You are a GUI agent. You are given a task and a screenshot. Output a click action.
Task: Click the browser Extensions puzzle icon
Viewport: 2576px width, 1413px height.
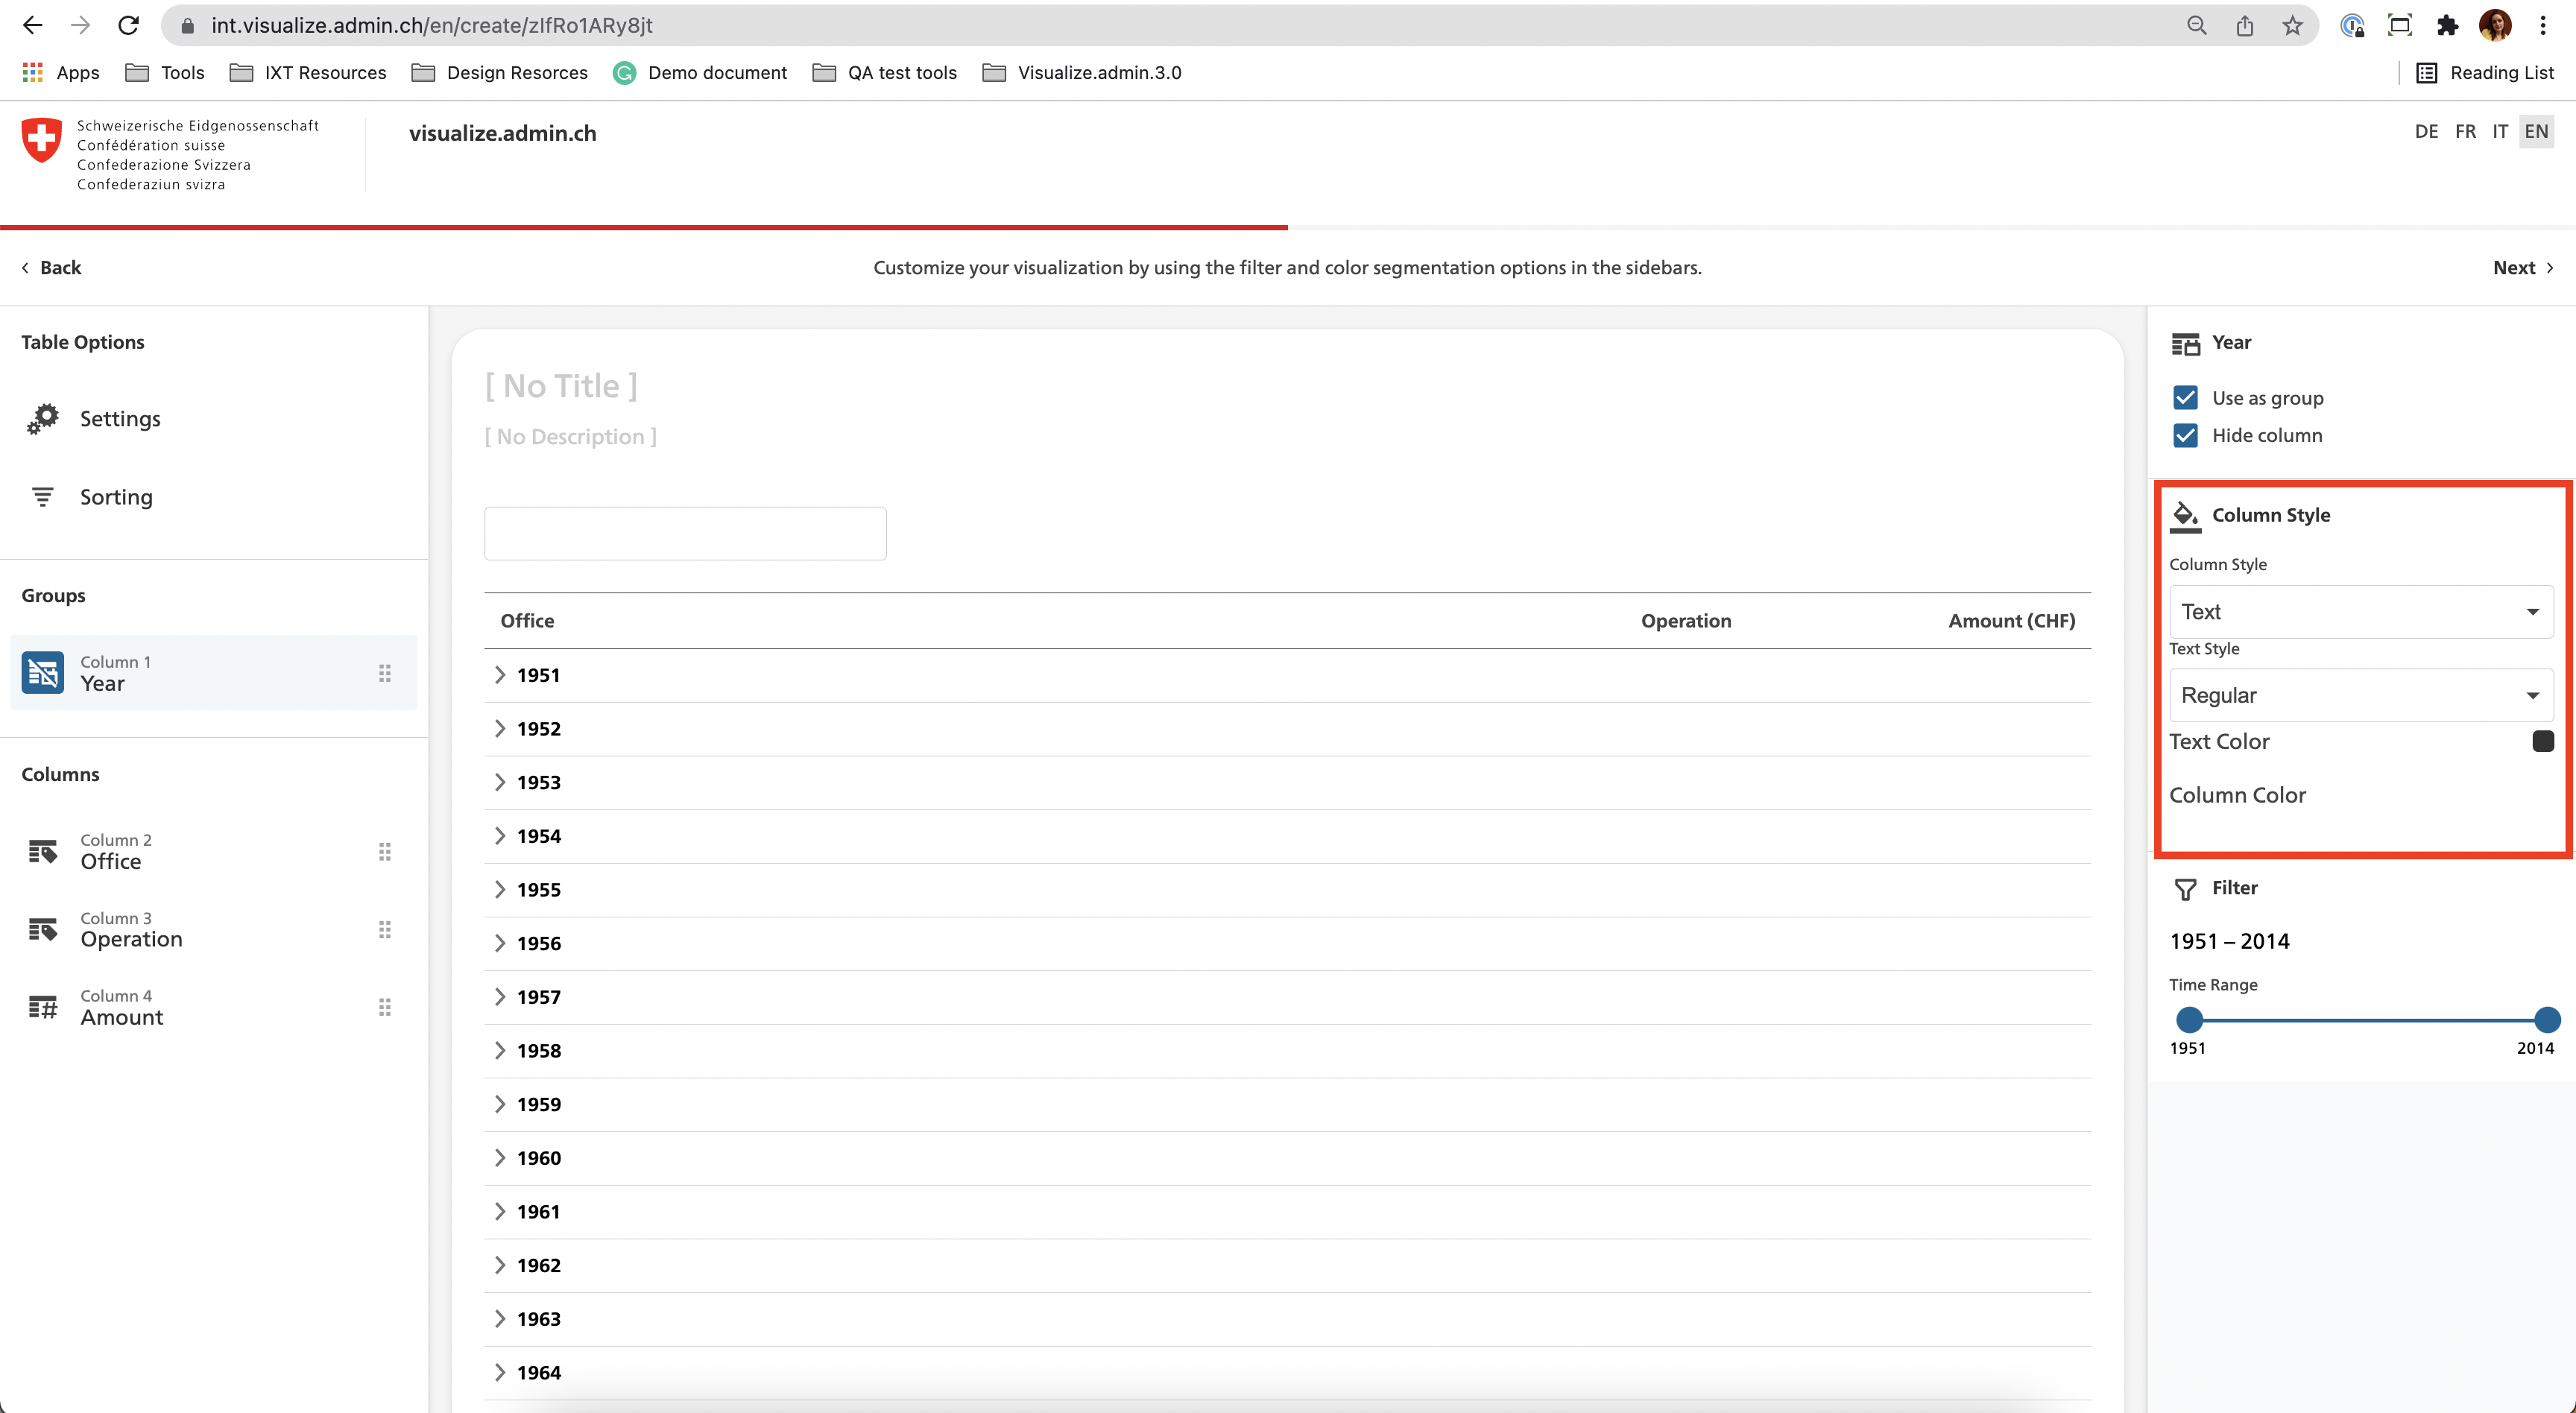tap(2447, 26)
